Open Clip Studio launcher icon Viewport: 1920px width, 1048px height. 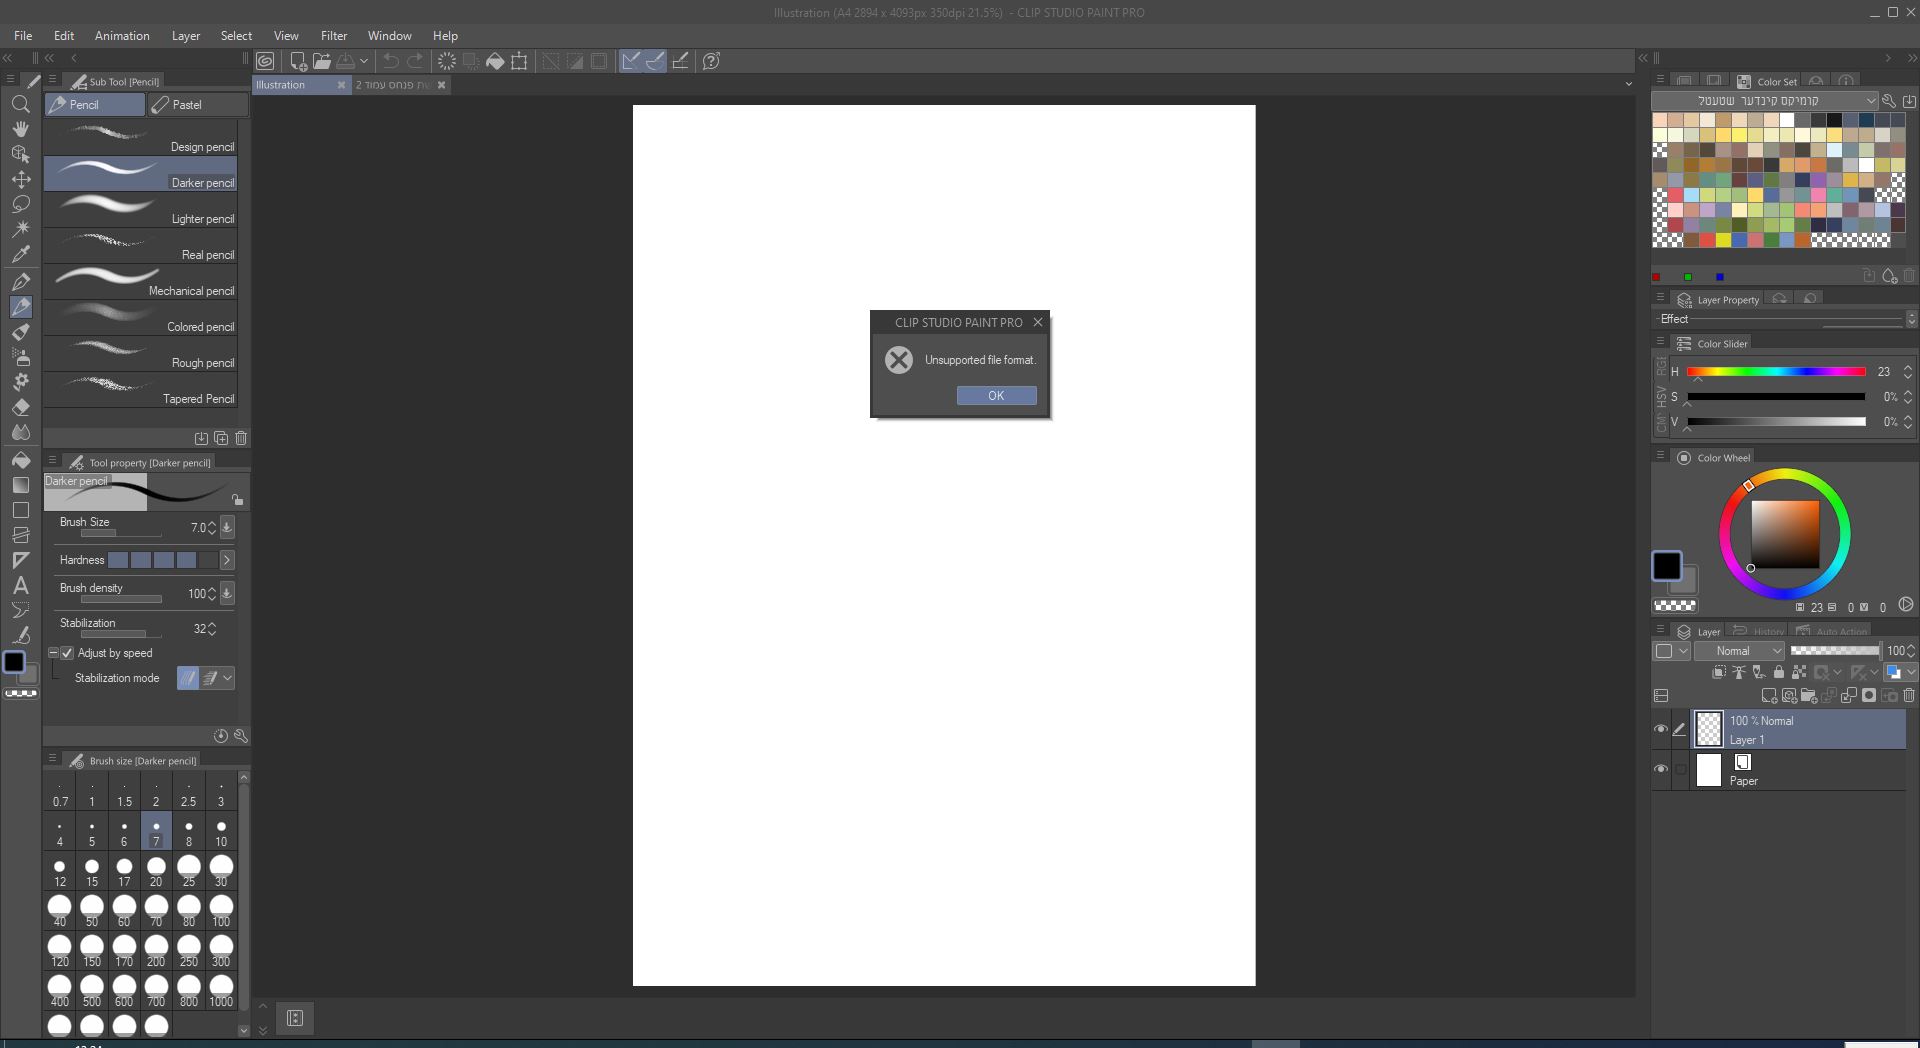265,61
